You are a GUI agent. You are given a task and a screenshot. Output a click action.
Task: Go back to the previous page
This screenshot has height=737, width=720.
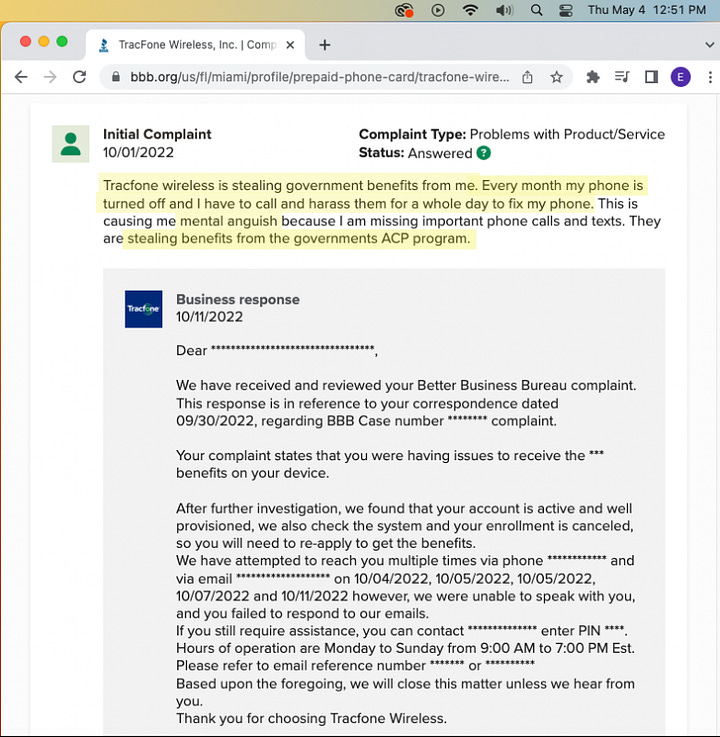click(x=21, y=77)
